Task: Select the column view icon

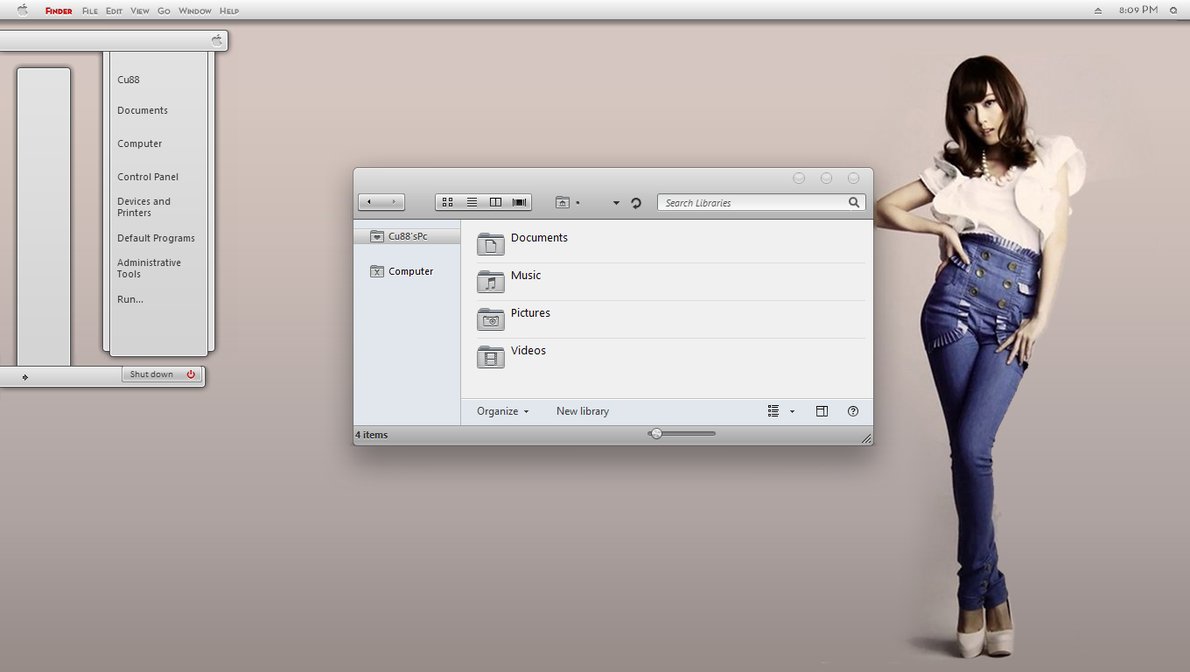Action: click(496, 202)
